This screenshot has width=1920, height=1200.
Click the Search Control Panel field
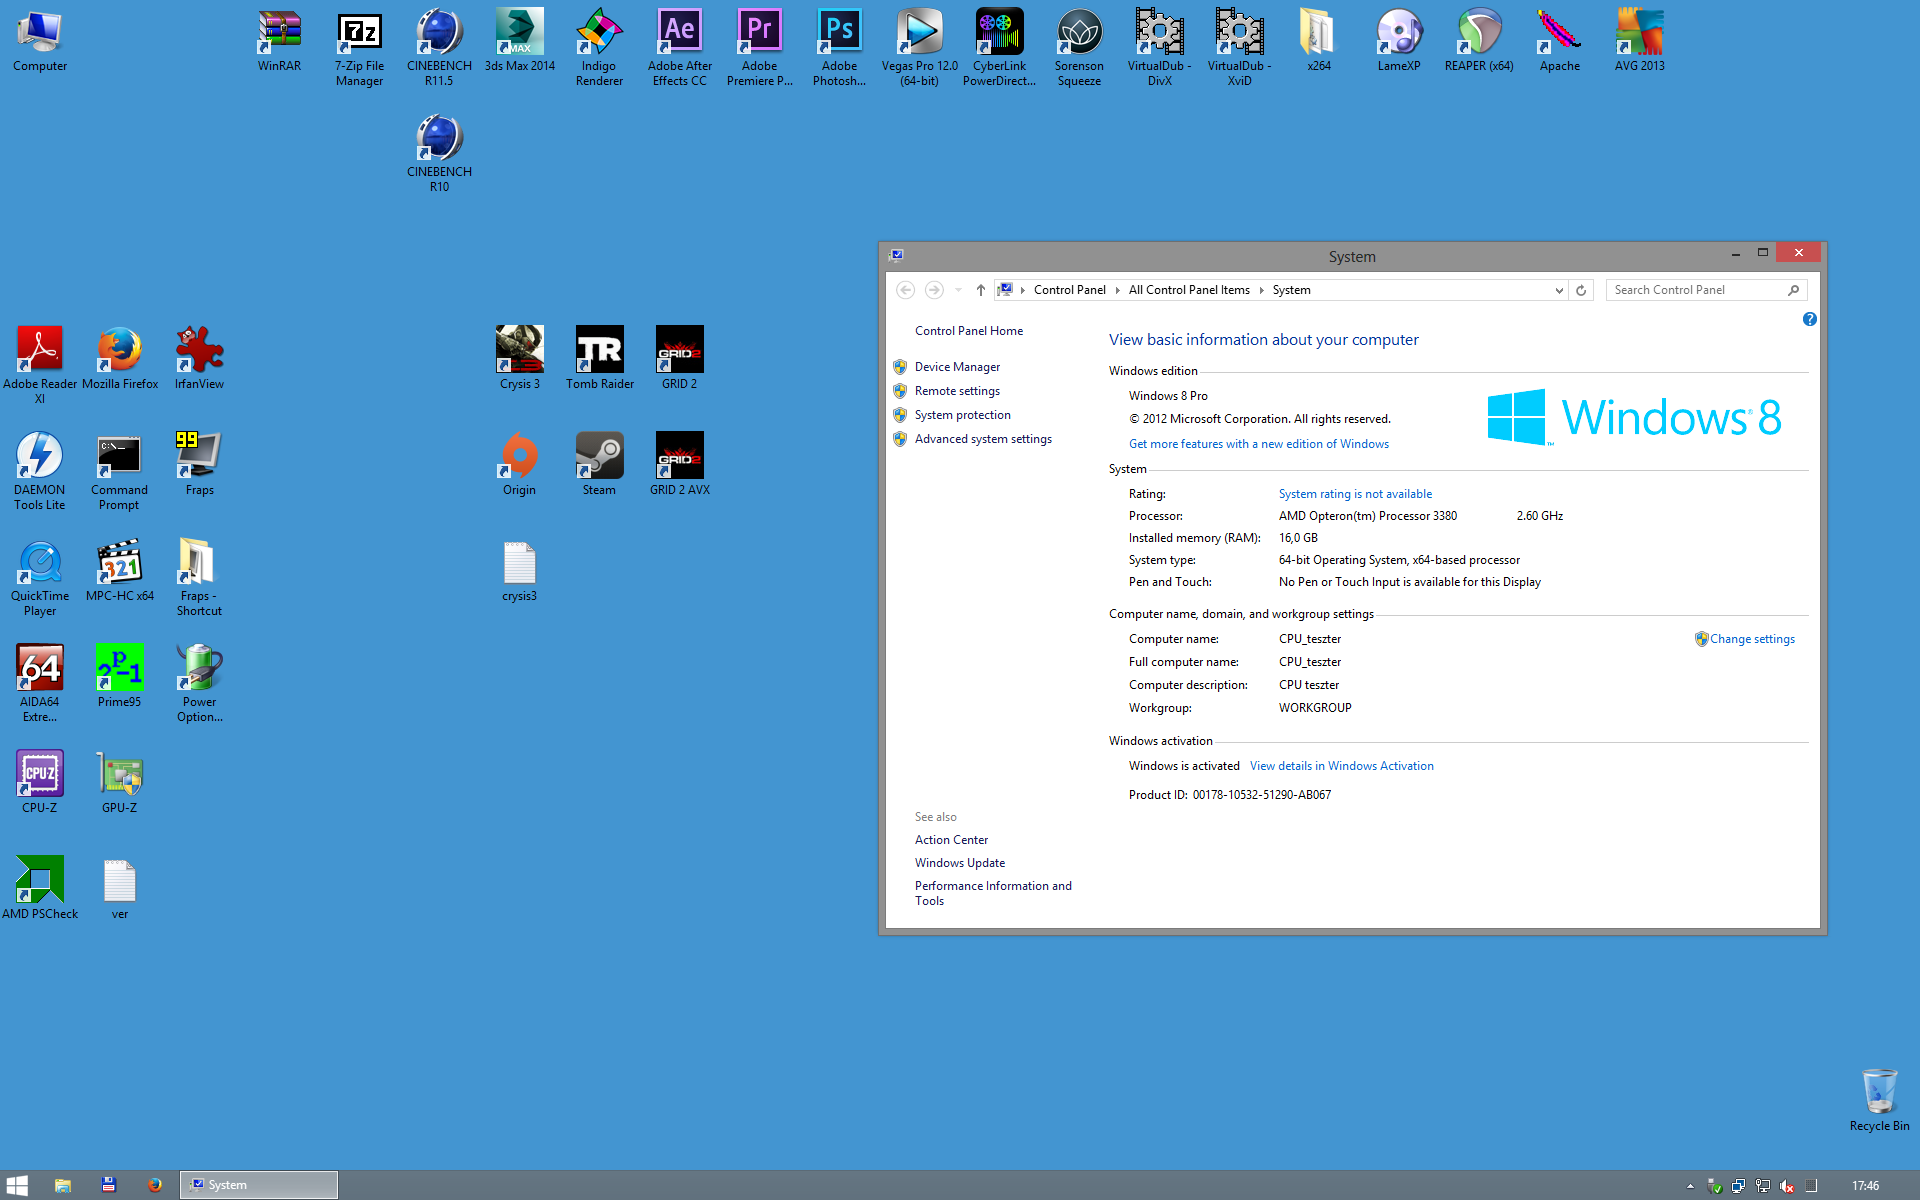1706,290
